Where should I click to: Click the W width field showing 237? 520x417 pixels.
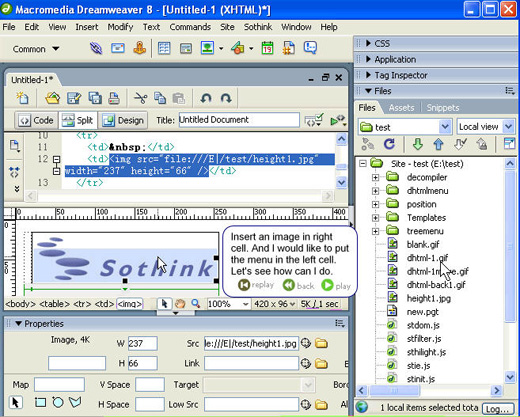point(142,343)
